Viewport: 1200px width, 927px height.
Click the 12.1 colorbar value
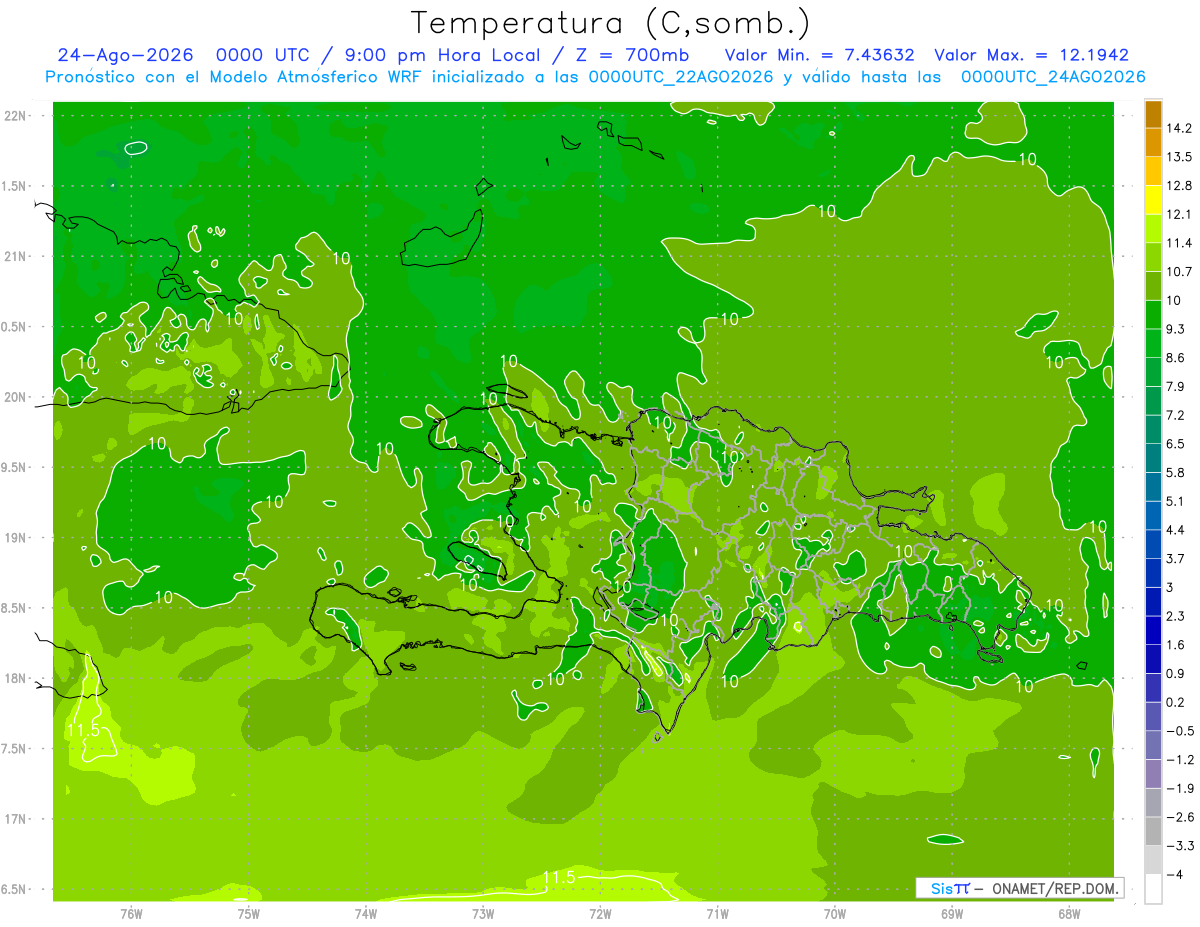tap(1179, 214)
